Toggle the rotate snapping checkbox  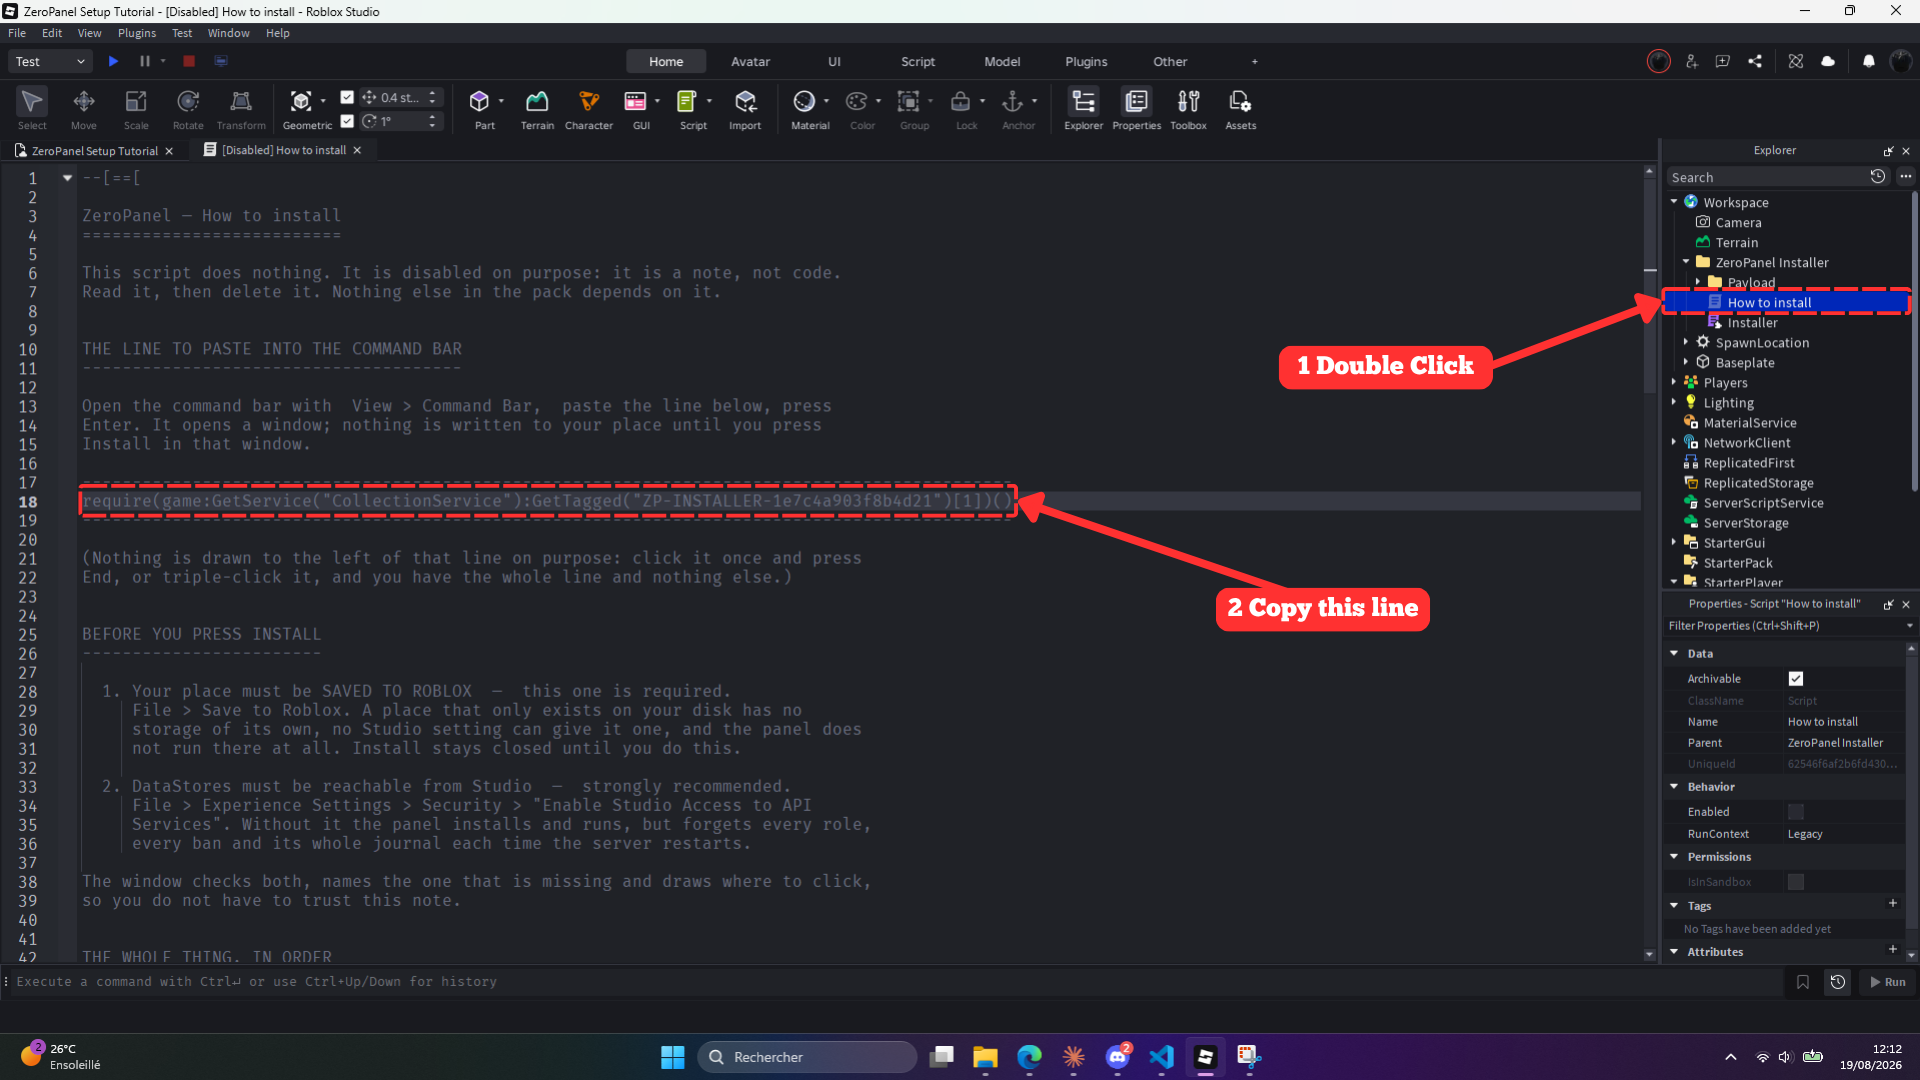[347, 121]
